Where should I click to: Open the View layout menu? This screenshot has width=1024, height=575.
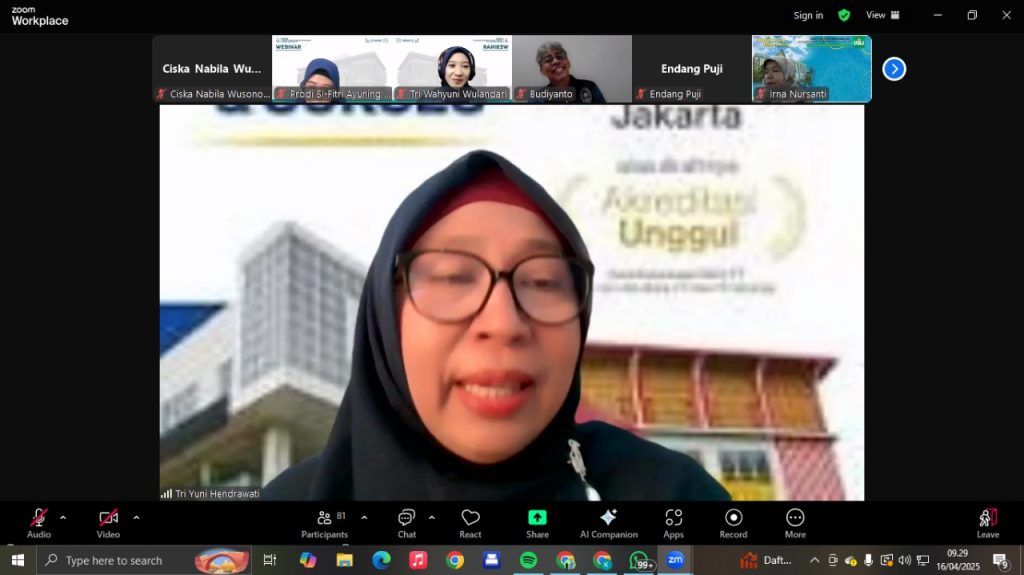882,15
